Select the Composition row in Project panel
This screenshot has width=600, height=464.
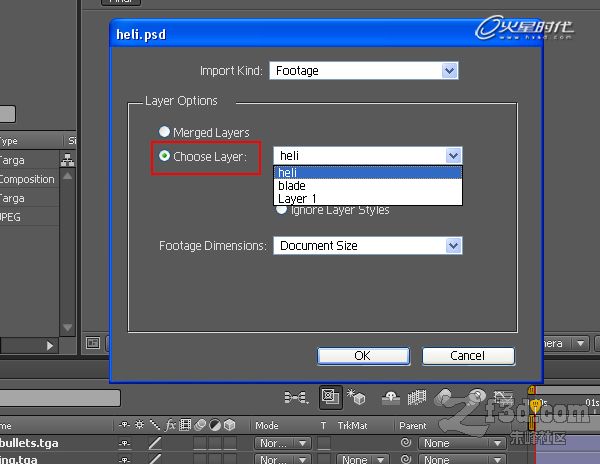(29, 179)
